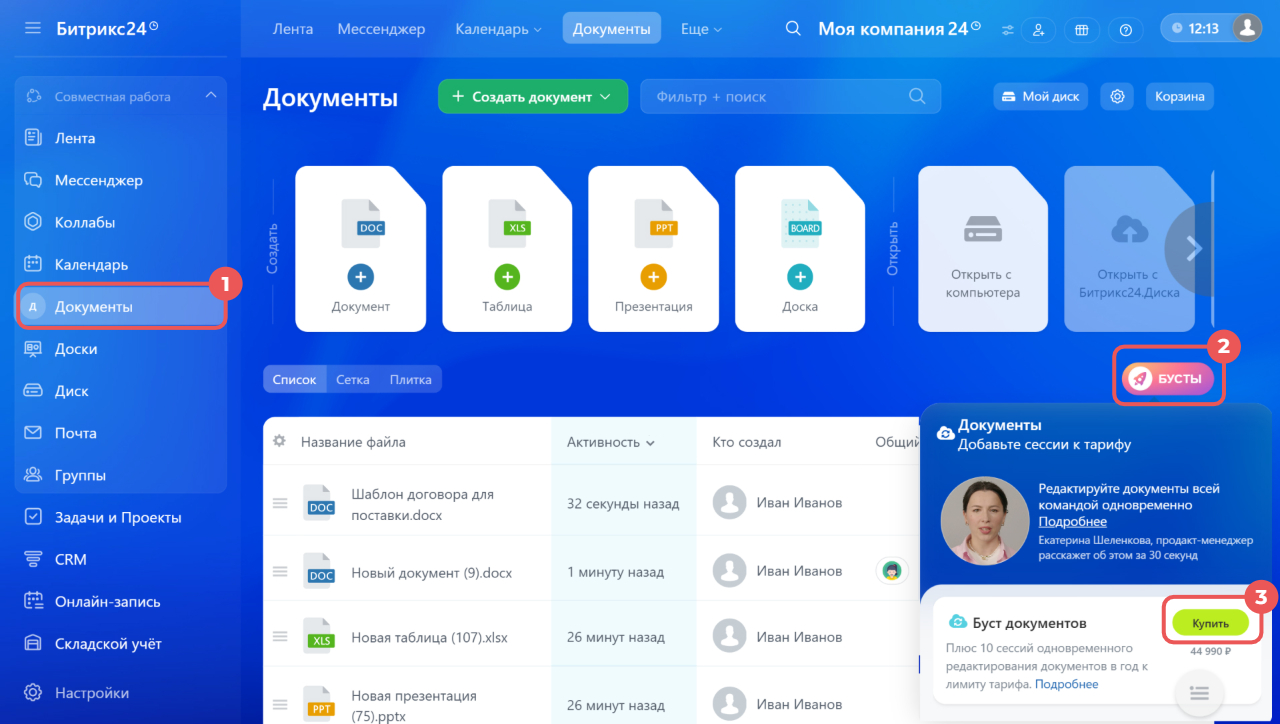Image resolution: width=1280 pixels, height=724 pixels.
Task: Switch file view to Сетка
Action: click(x=352, y=380)
